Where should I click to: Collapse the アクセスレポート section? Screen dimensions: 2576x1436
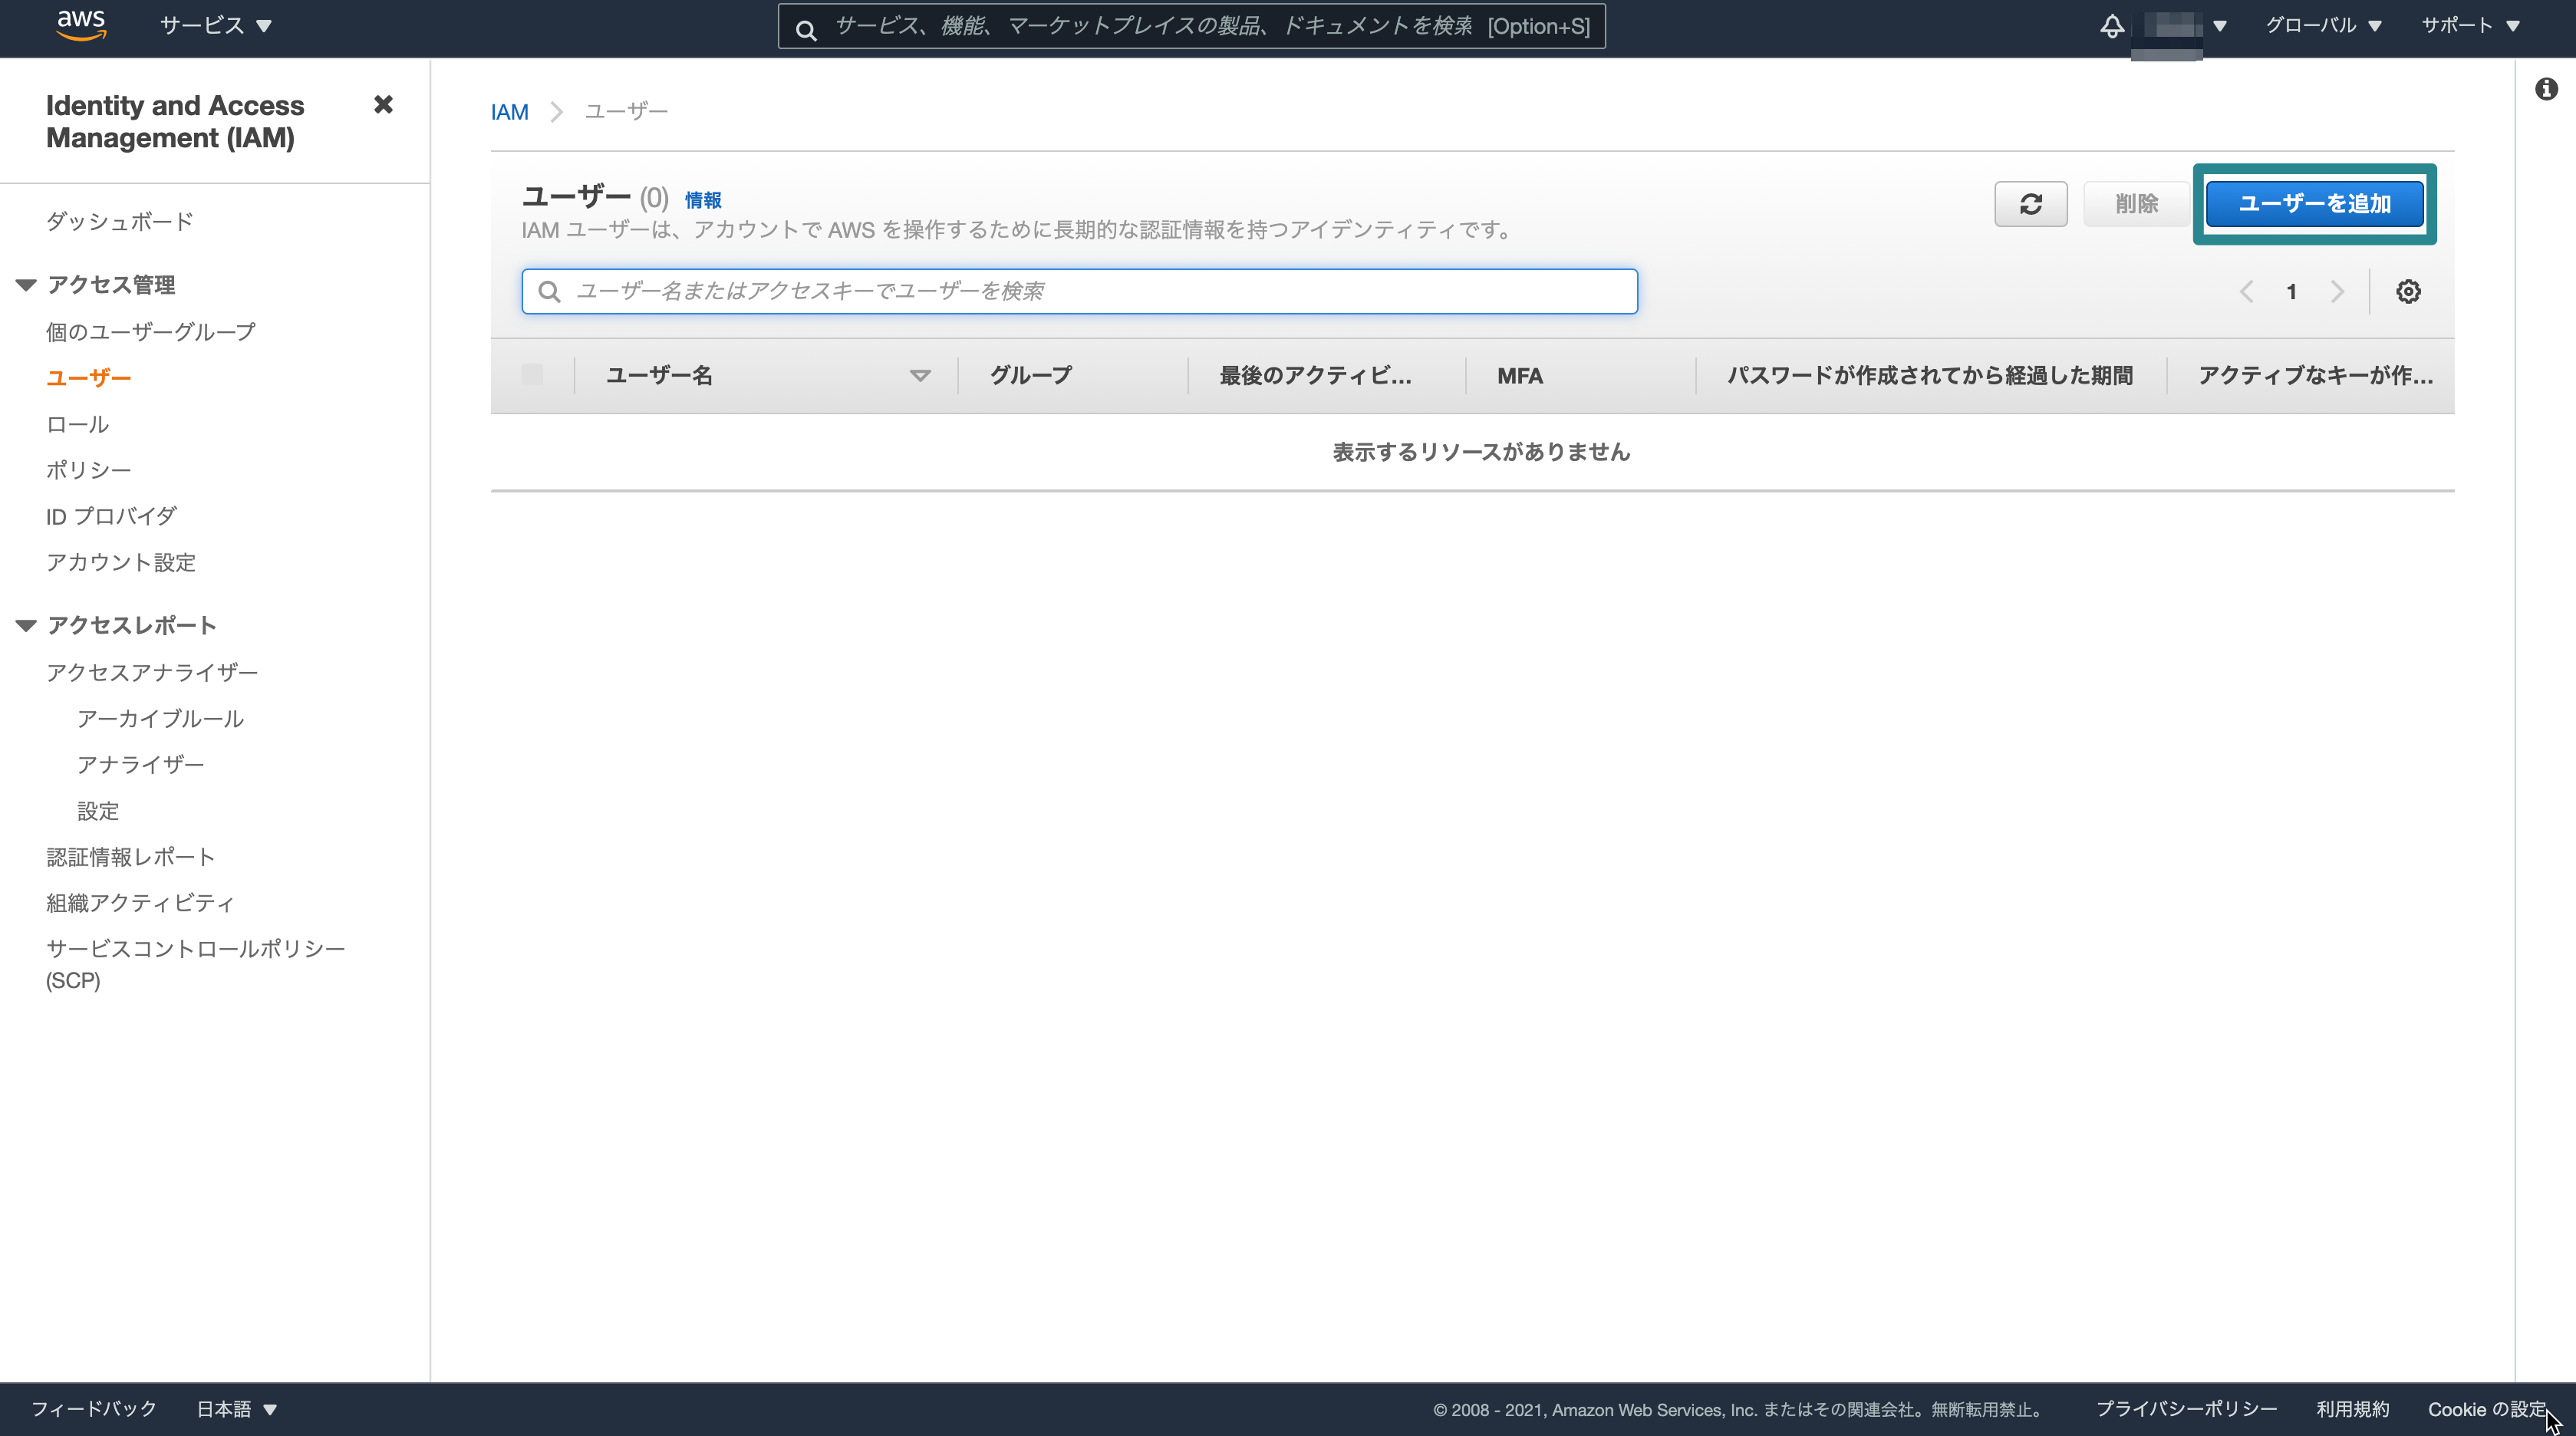[x=27, y=626]
